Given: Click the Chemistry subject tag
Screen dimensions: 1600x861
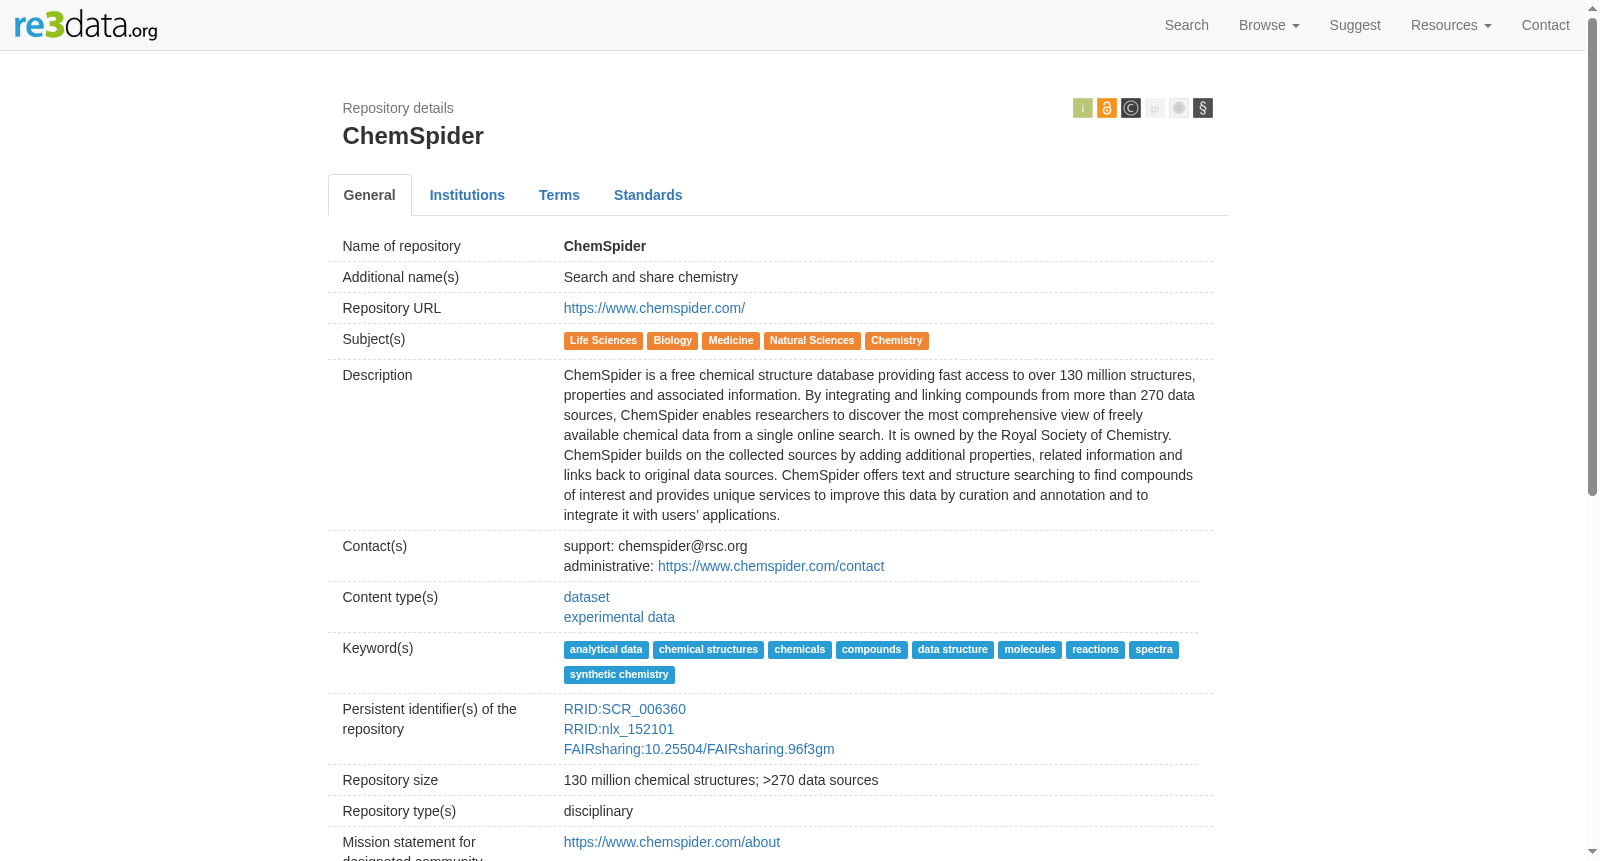Looking at the screenshot, I should pyautogui.click(x=897, y=341).
